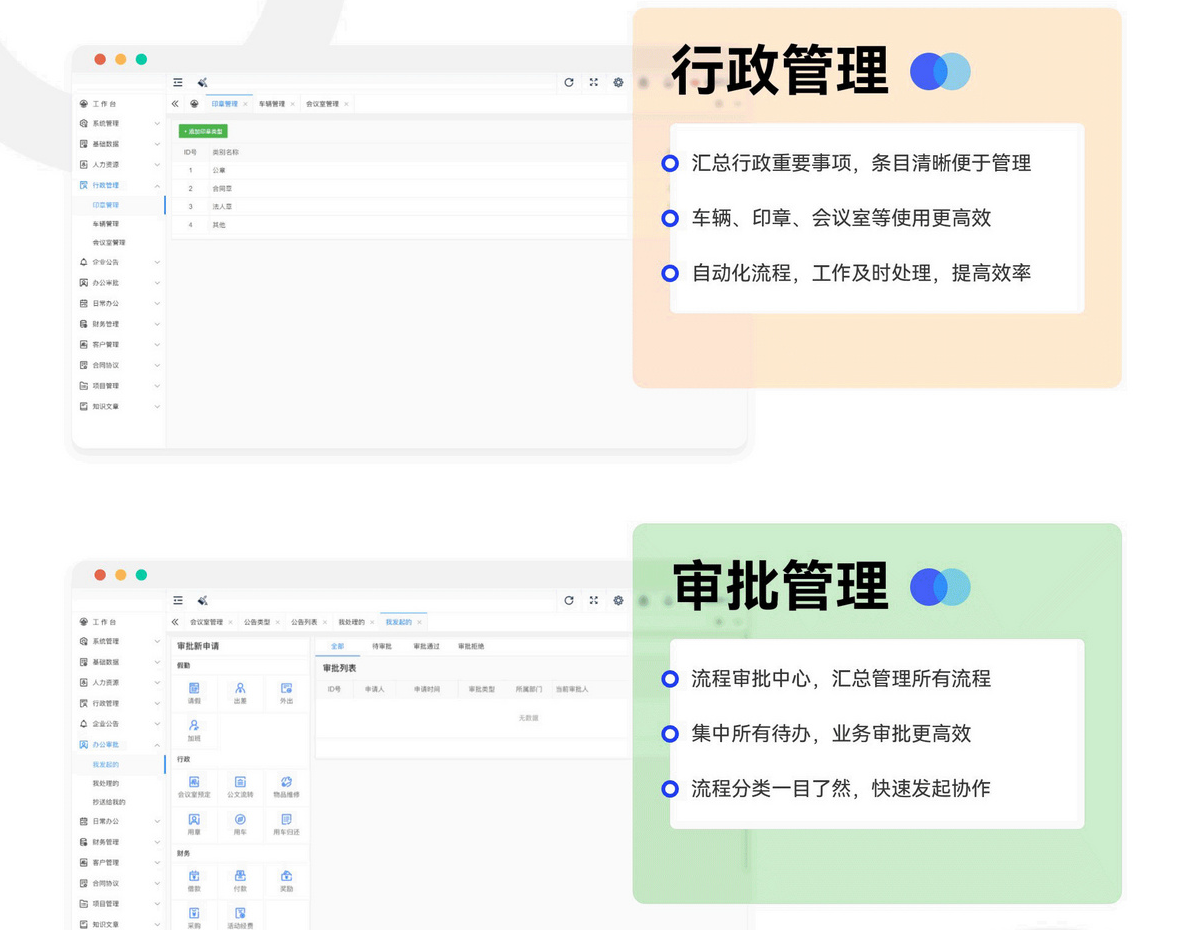The width and height of the screenshot is (1196, 930).
Task: Open the 借款 icon under 财务
Action: point(194,877)
